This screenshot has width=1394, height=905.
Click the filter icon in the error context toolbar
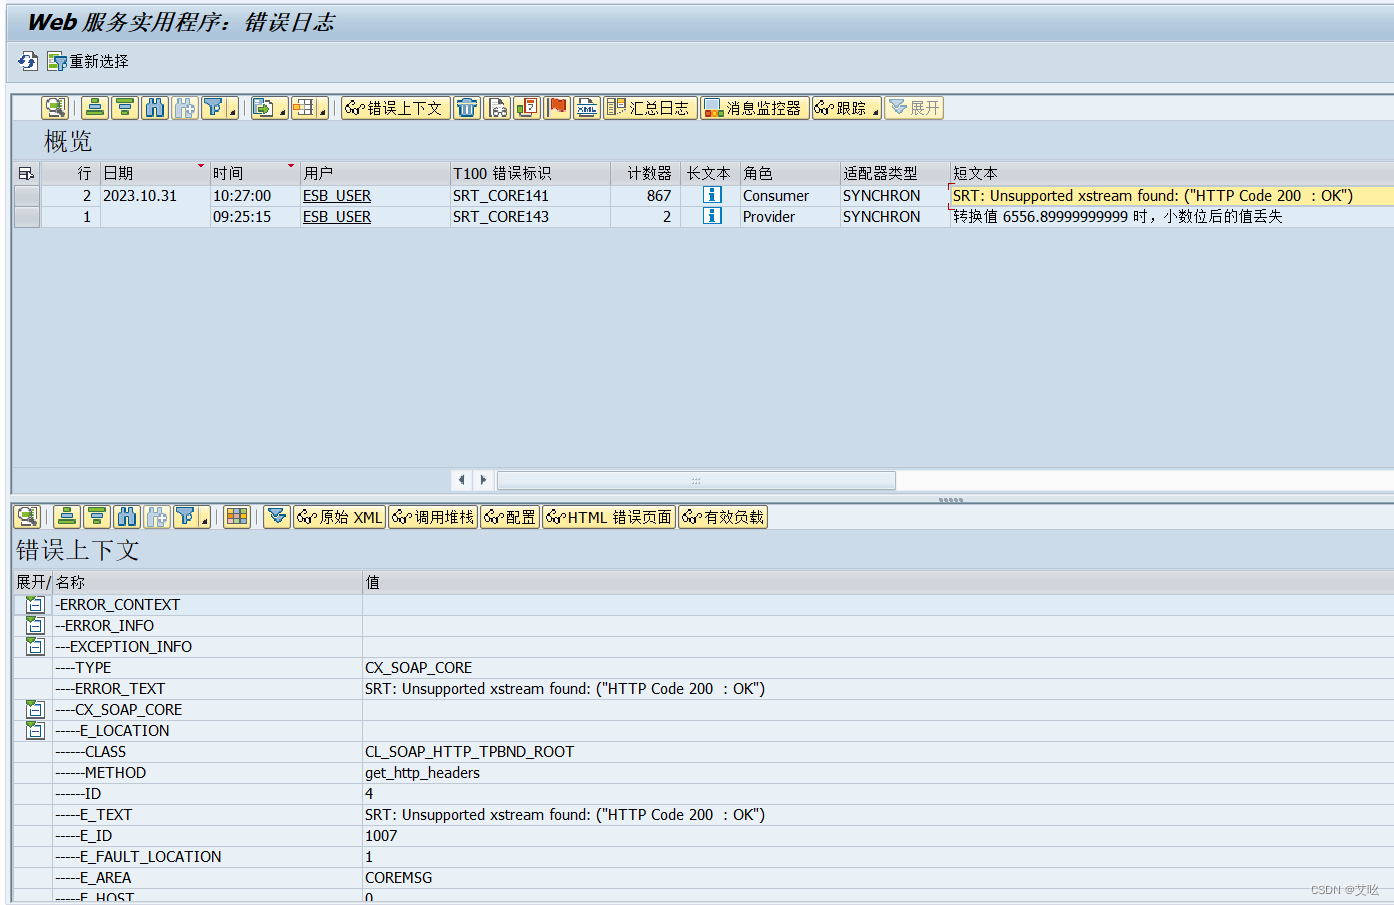[x=185, y=517]
